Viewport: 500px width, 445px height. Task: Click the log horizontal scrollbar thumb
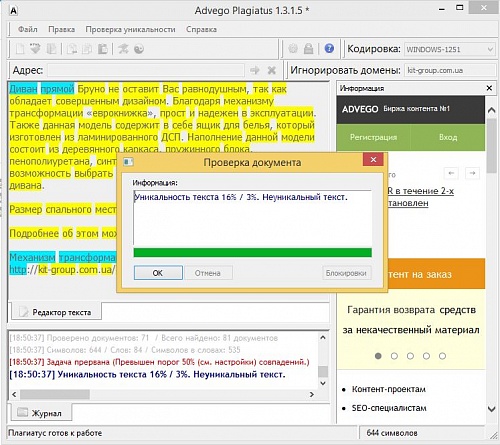pos(55,394)
